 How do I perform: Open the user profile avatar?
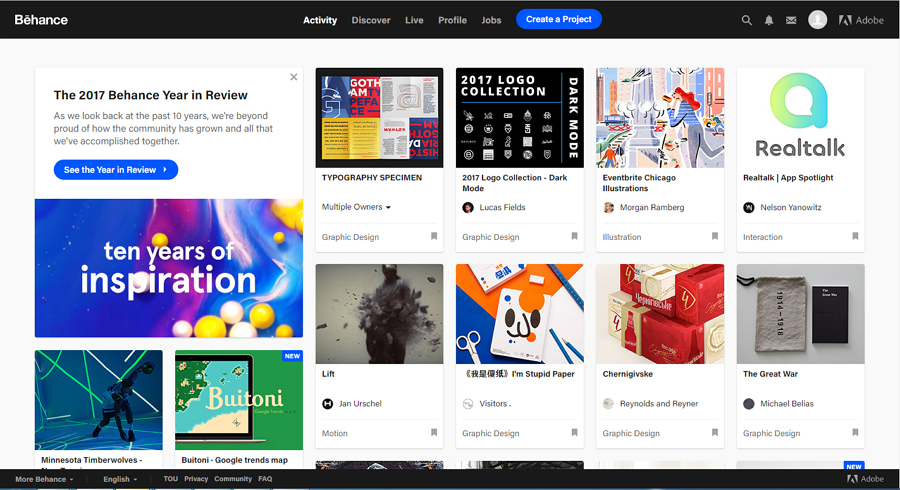817,20
